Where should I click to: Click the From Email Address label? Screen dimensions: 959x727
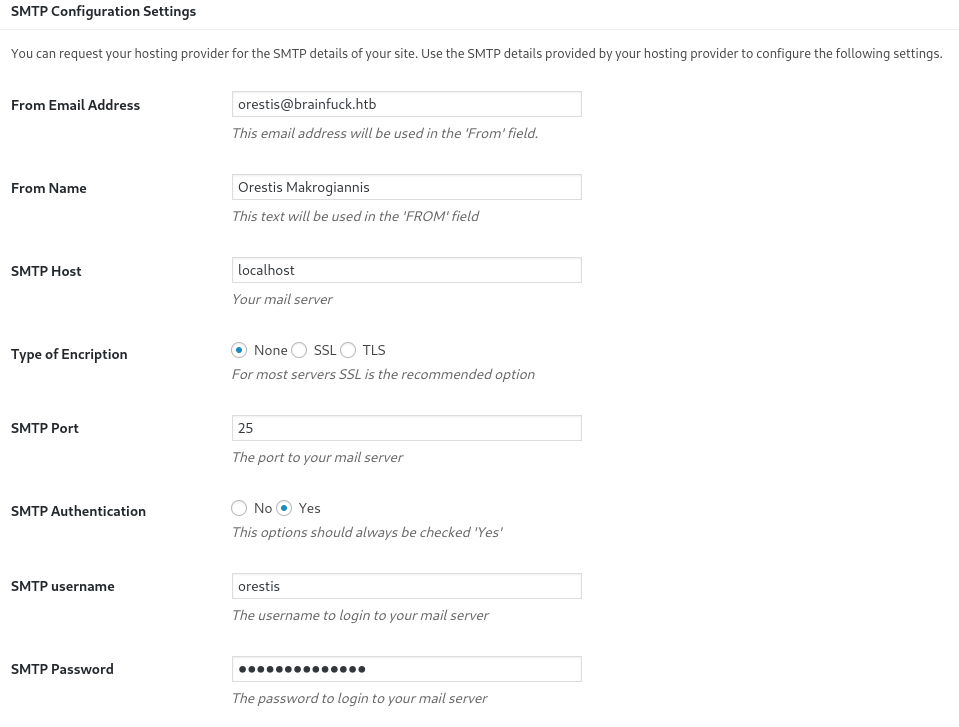tap(75, 105)
